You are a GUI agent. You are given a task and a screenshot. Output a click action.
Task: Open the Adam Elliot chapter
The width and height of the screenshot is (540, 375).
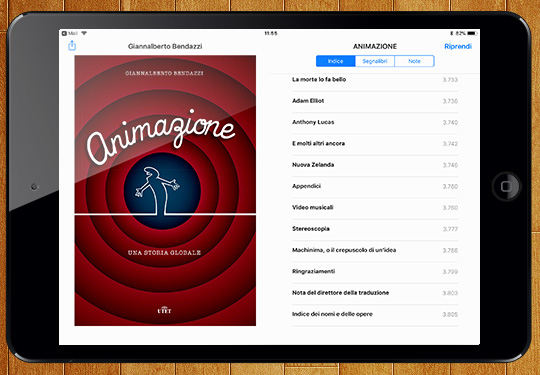[375, 101]
